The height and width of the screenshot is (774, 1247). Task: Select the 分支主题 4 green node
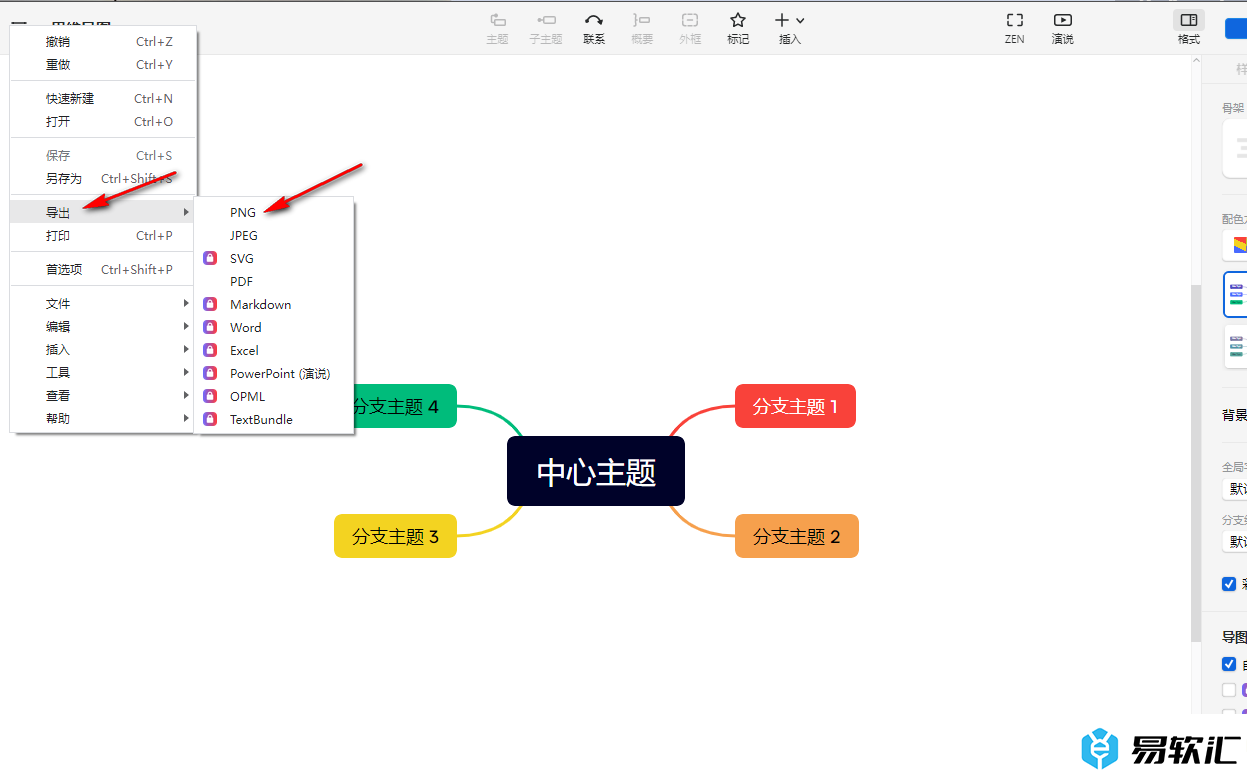tap(405, 406)
